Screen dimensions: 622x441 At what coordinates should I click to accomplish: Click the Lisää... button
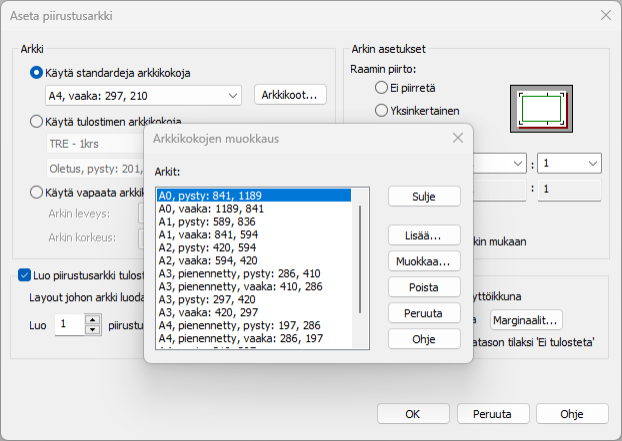tap(424, 235)
